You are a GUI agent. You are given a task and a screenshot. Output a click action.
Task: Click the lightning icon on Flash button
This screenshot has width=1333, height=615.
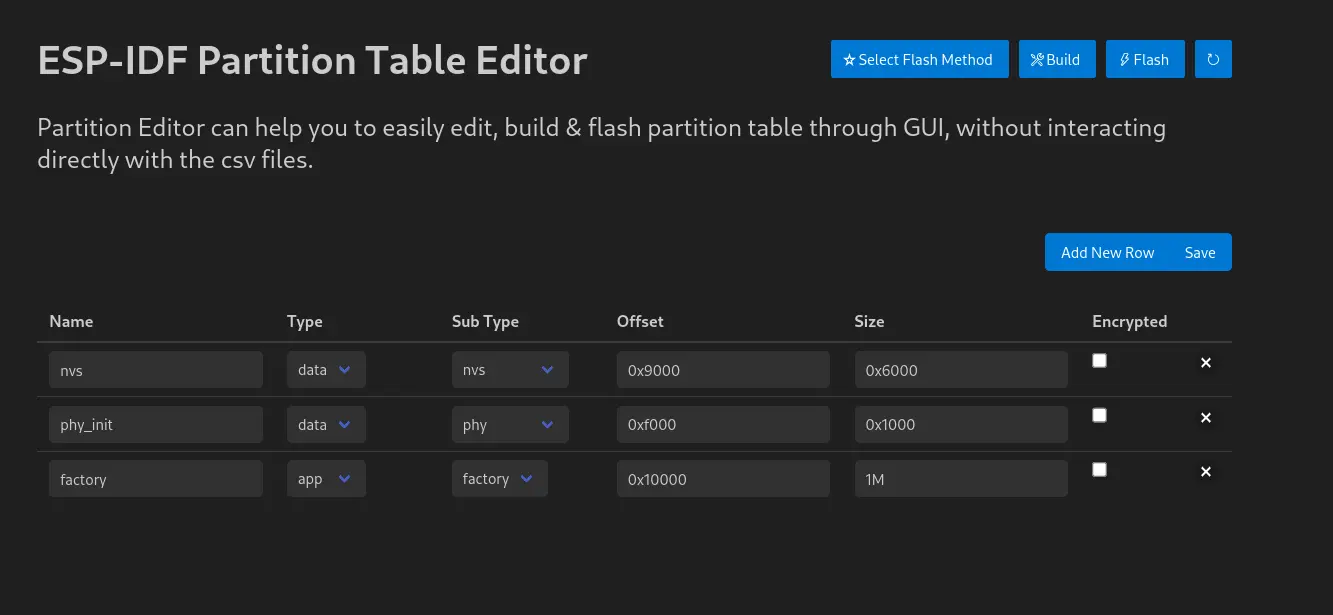pos(1127,59)
